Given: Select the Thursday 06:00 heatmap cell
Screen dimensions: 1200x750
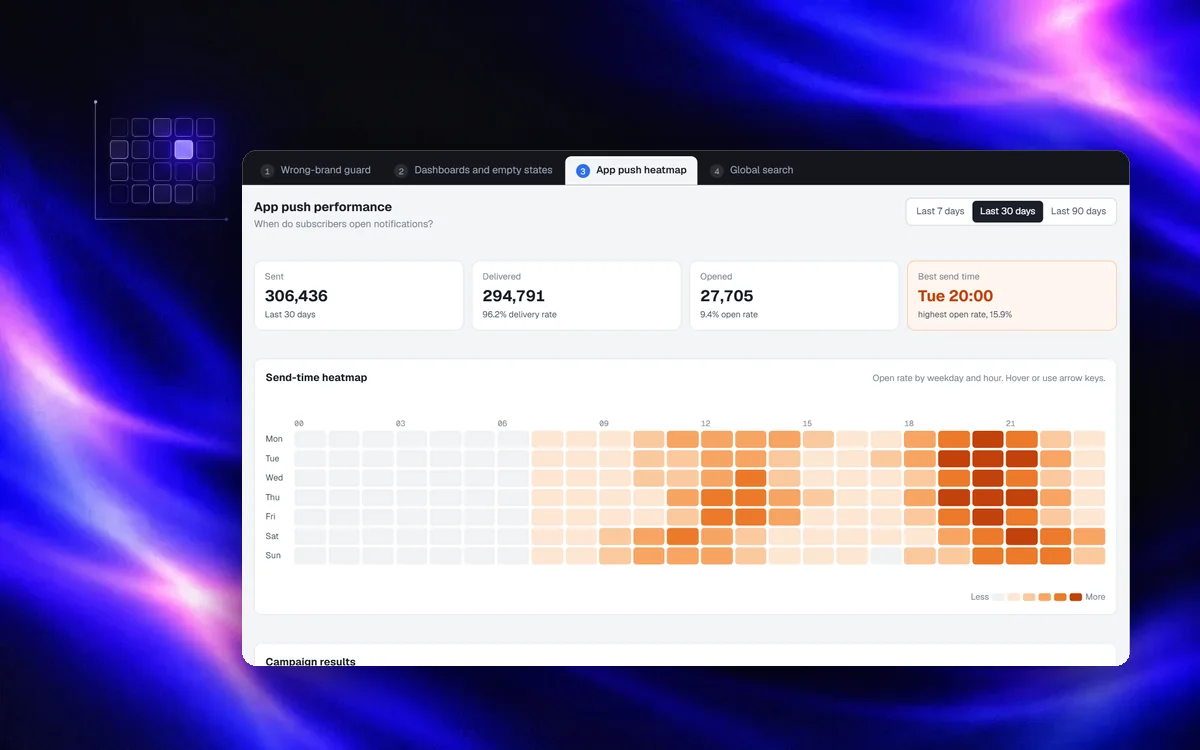Looking at the screenshot, I should coord(514,497).
